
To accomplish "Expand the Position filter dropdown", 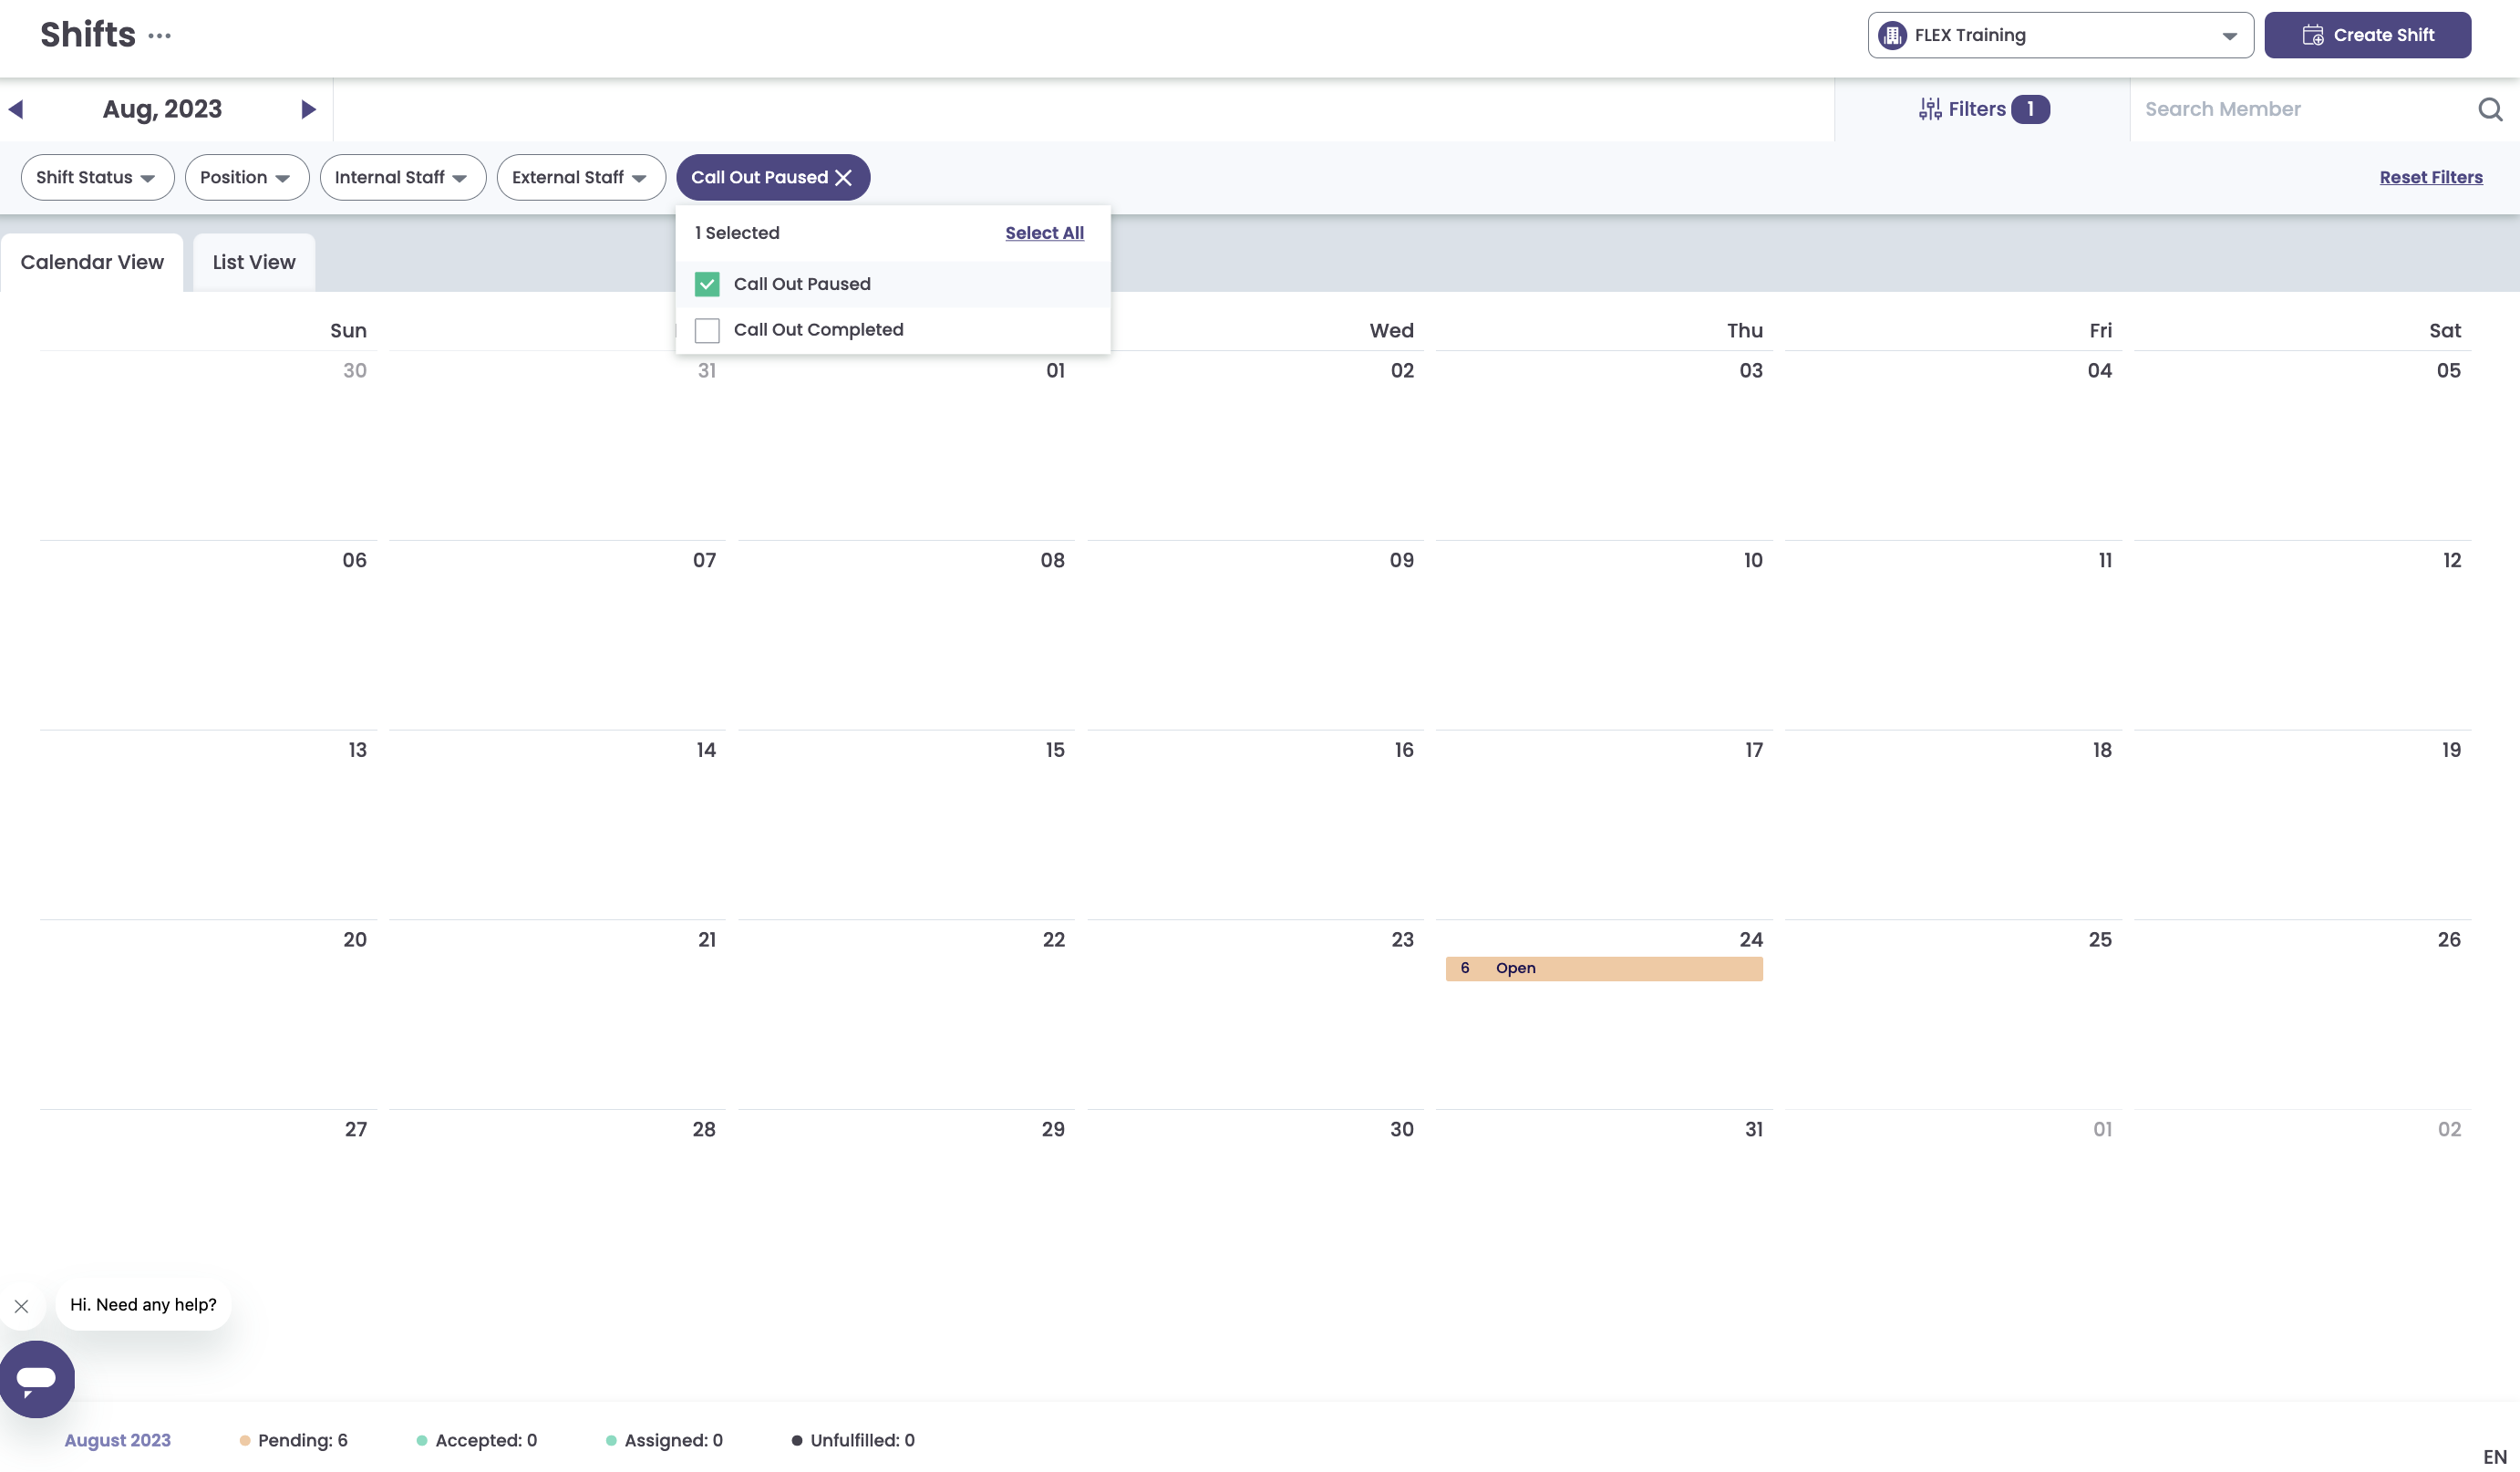I will click(247, 177).
